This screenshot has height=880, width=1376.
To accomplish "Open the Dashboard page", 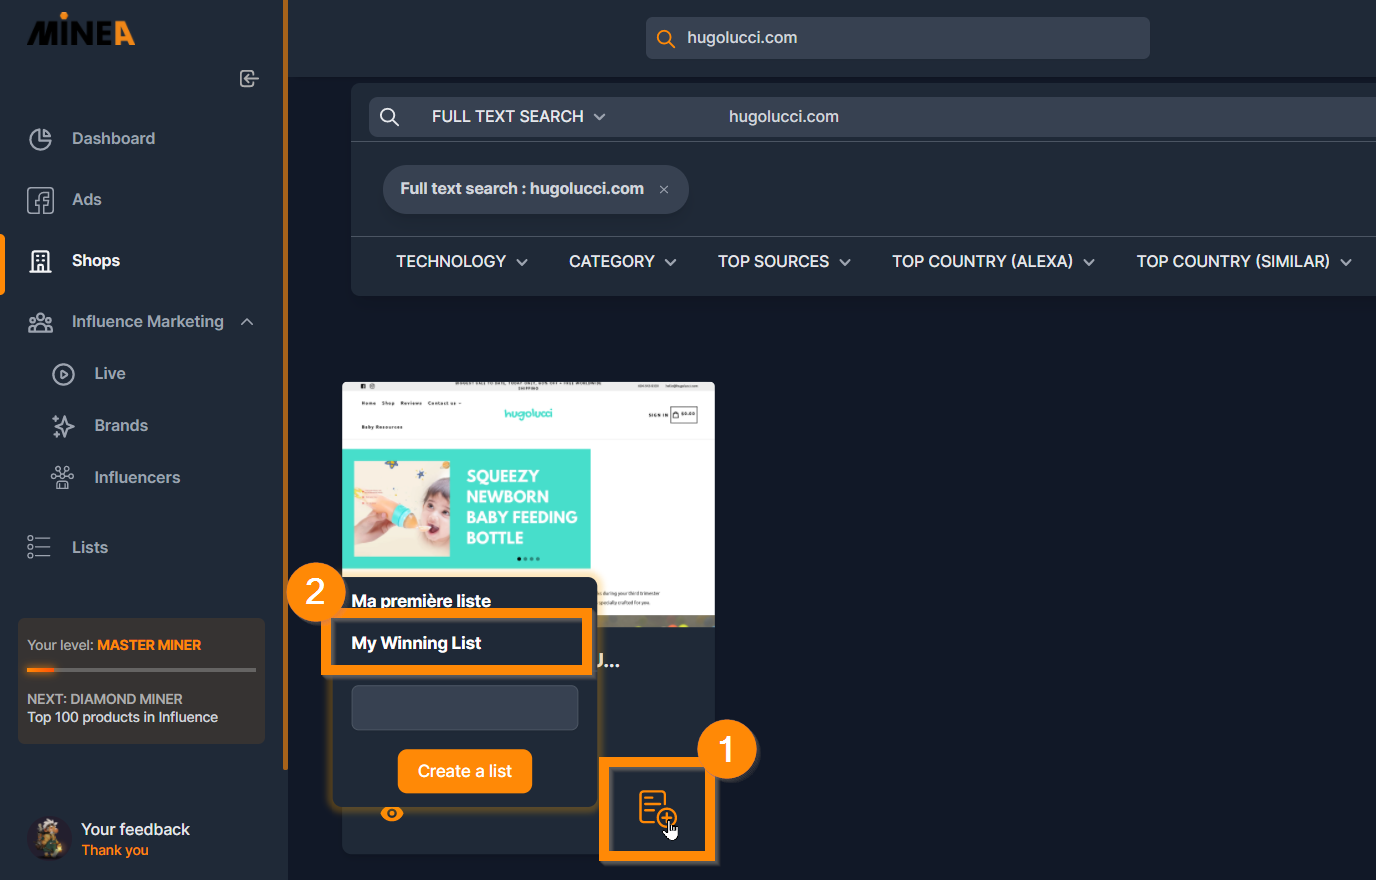I will pyautogui.click(x=113, y=139).
